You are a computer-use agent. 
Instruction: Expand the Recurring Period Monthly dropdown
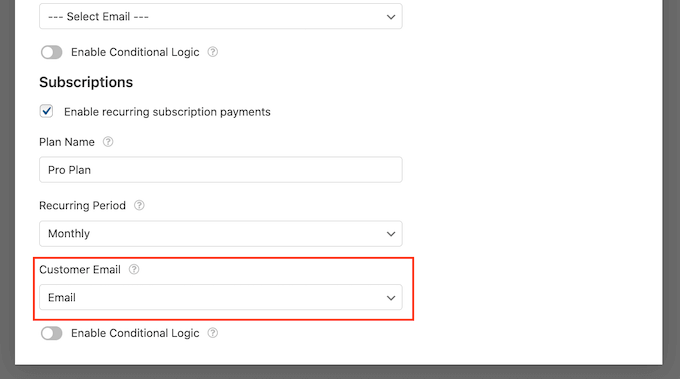click(221, 234)
